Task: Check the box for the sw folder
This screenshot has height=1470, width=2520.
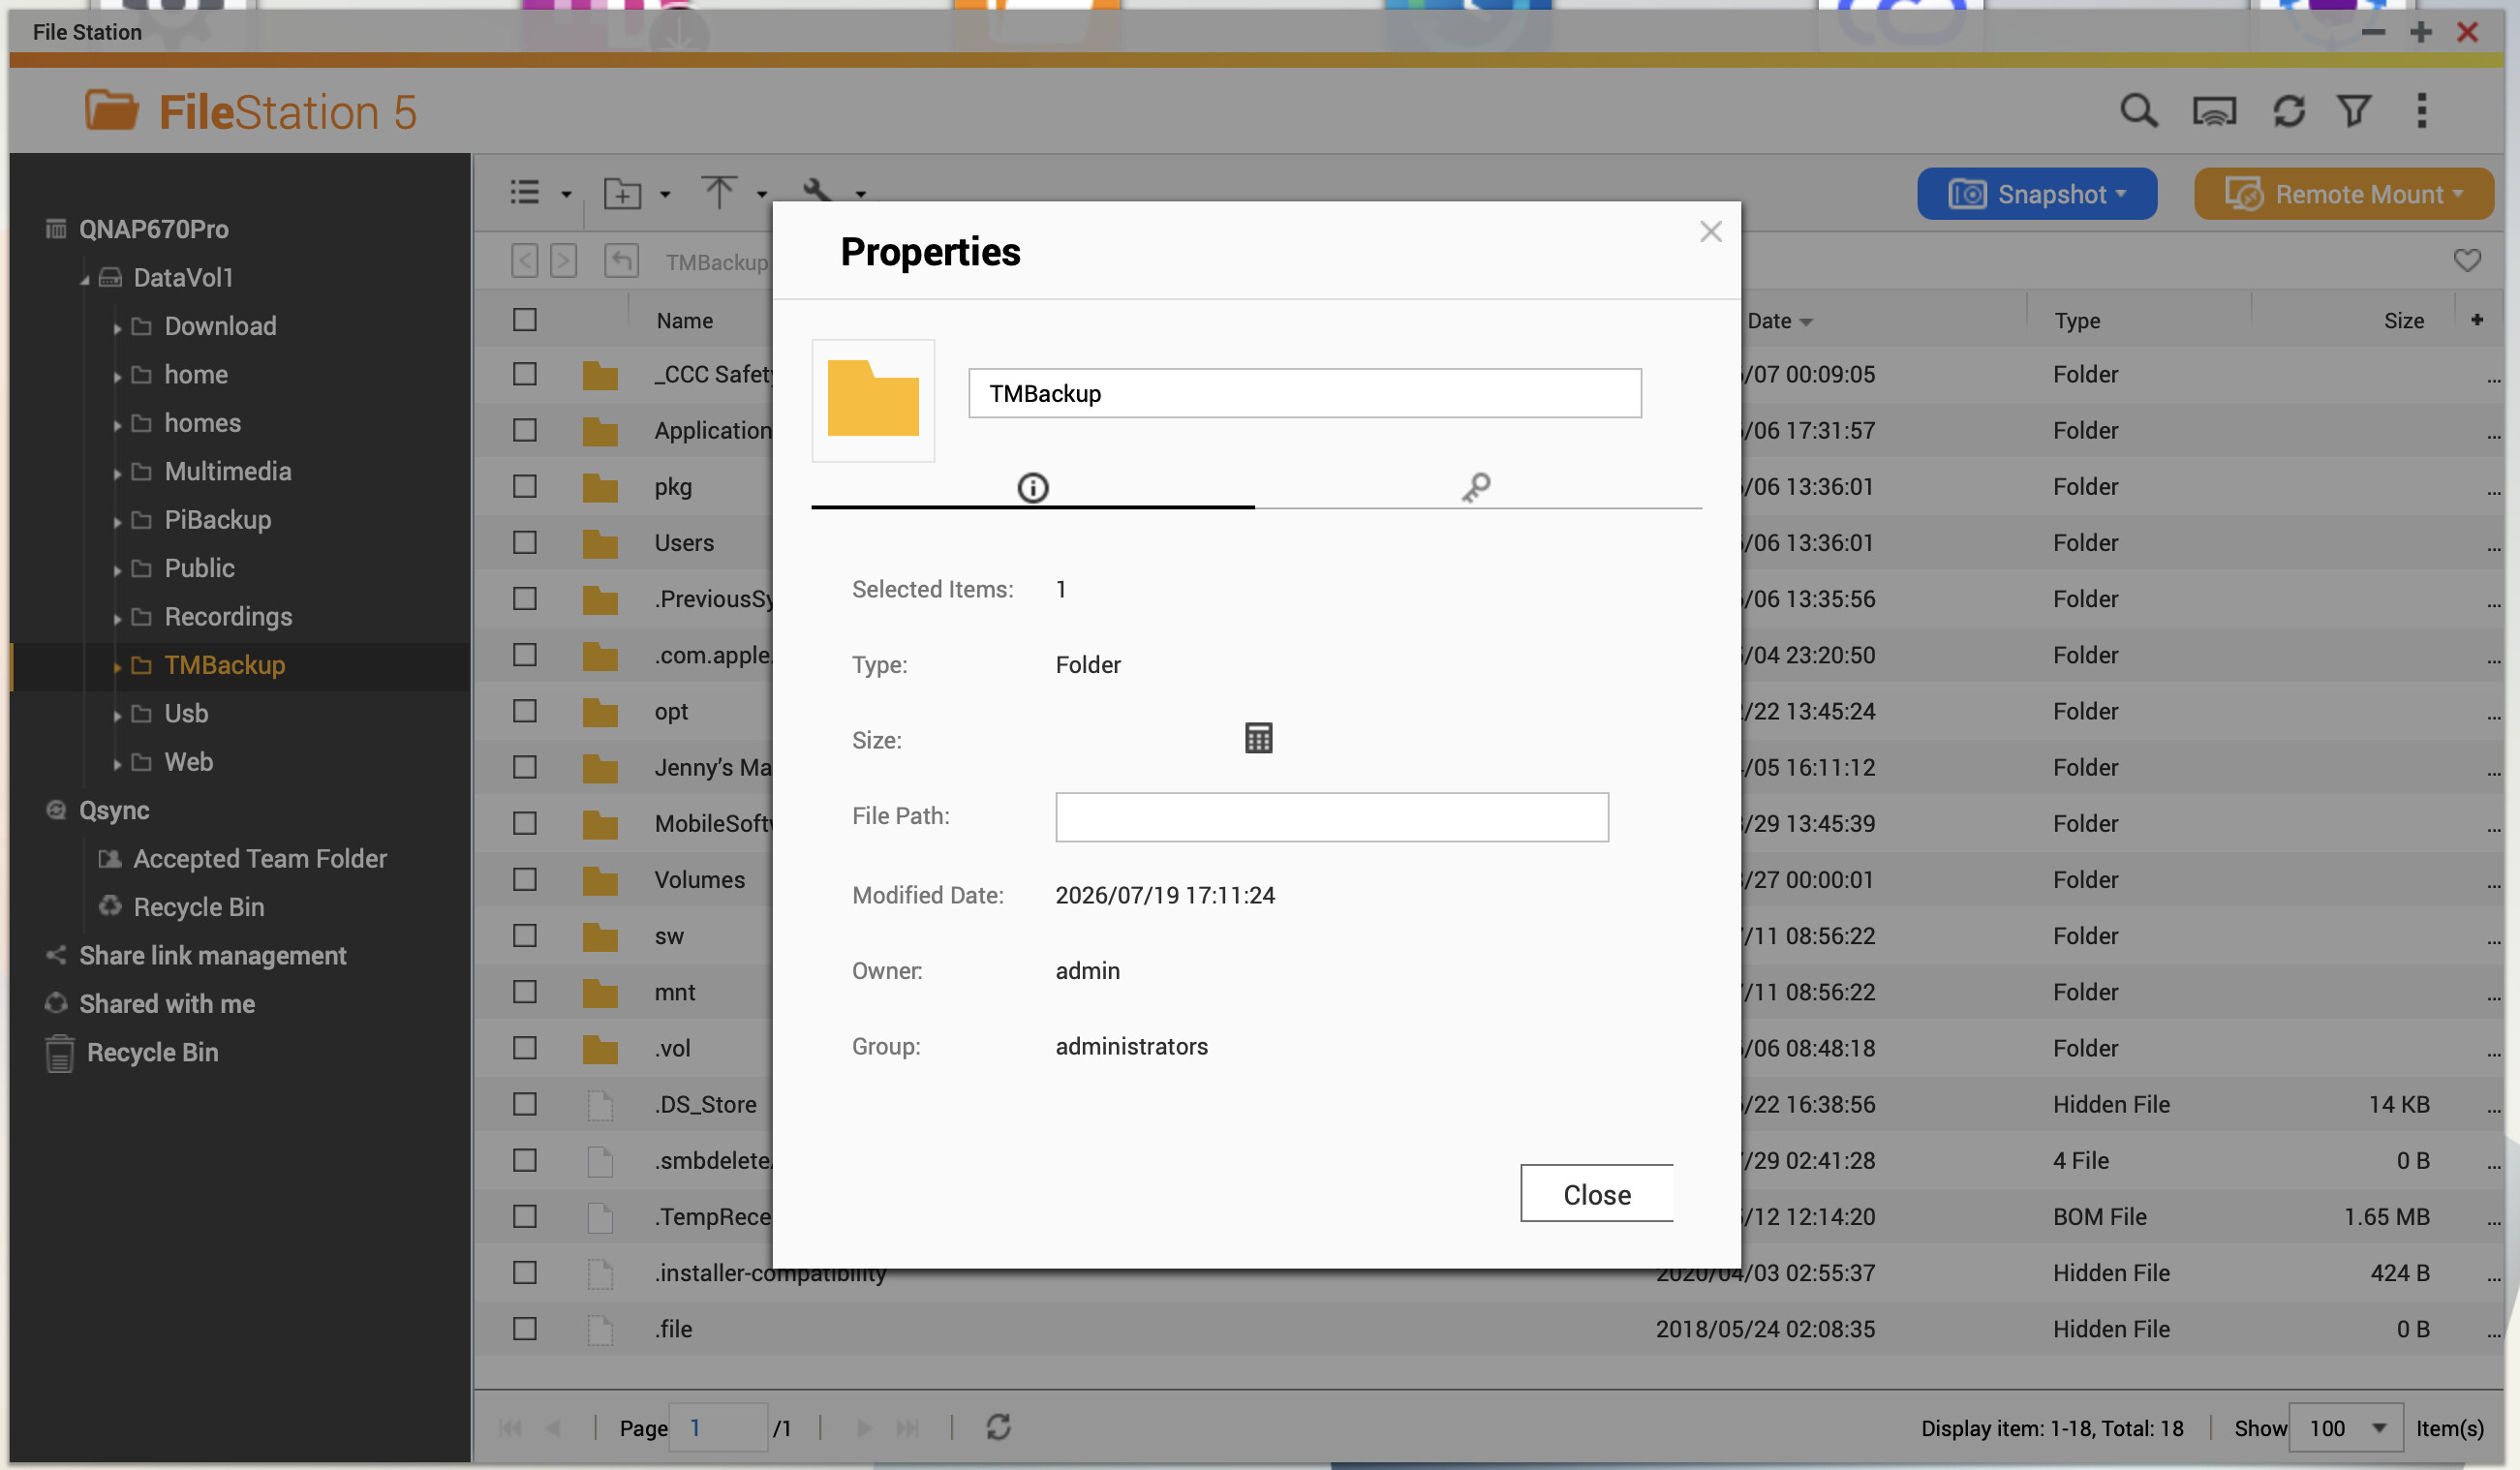Action: [x=524, y=935]
